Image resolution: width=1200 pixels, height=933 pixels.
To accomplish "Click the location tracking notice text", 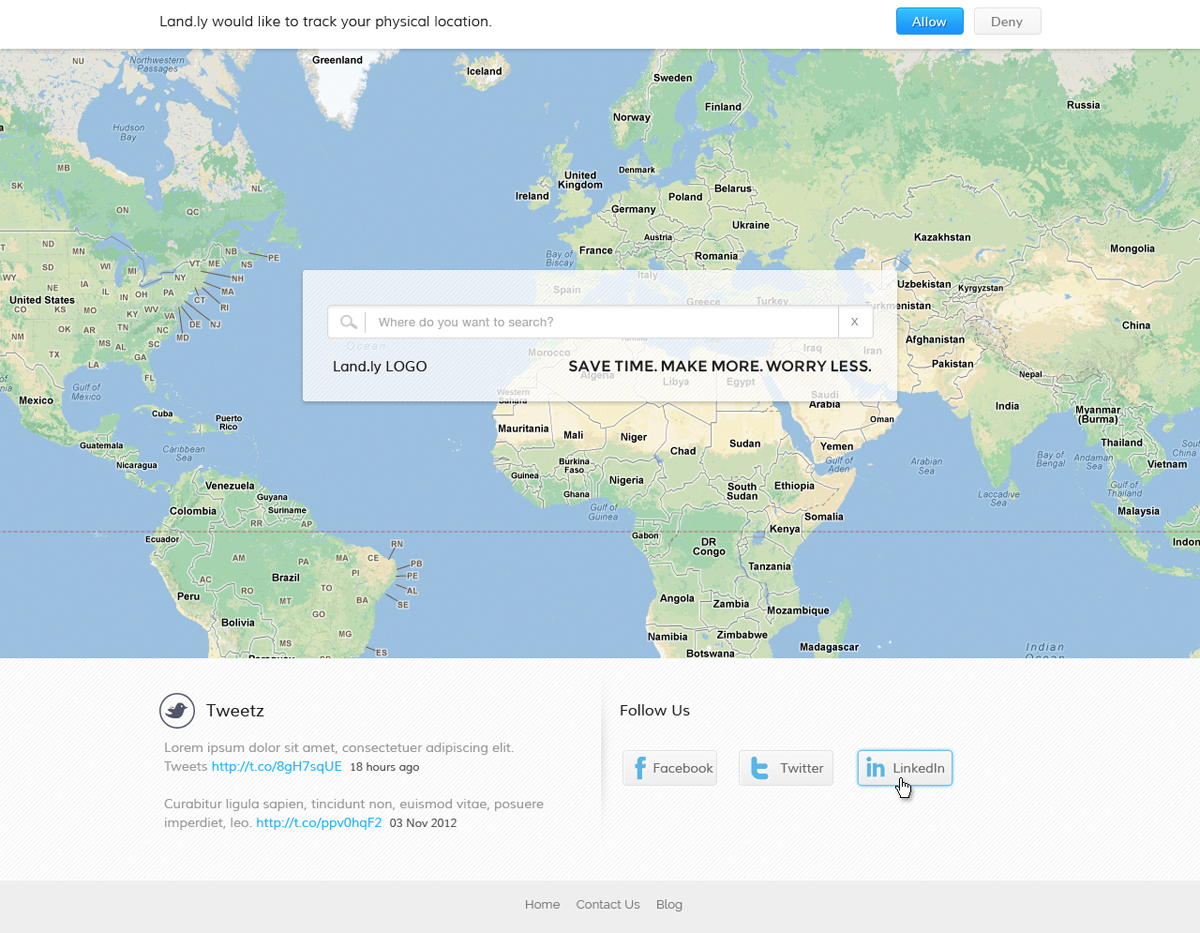I will point(326,21).
